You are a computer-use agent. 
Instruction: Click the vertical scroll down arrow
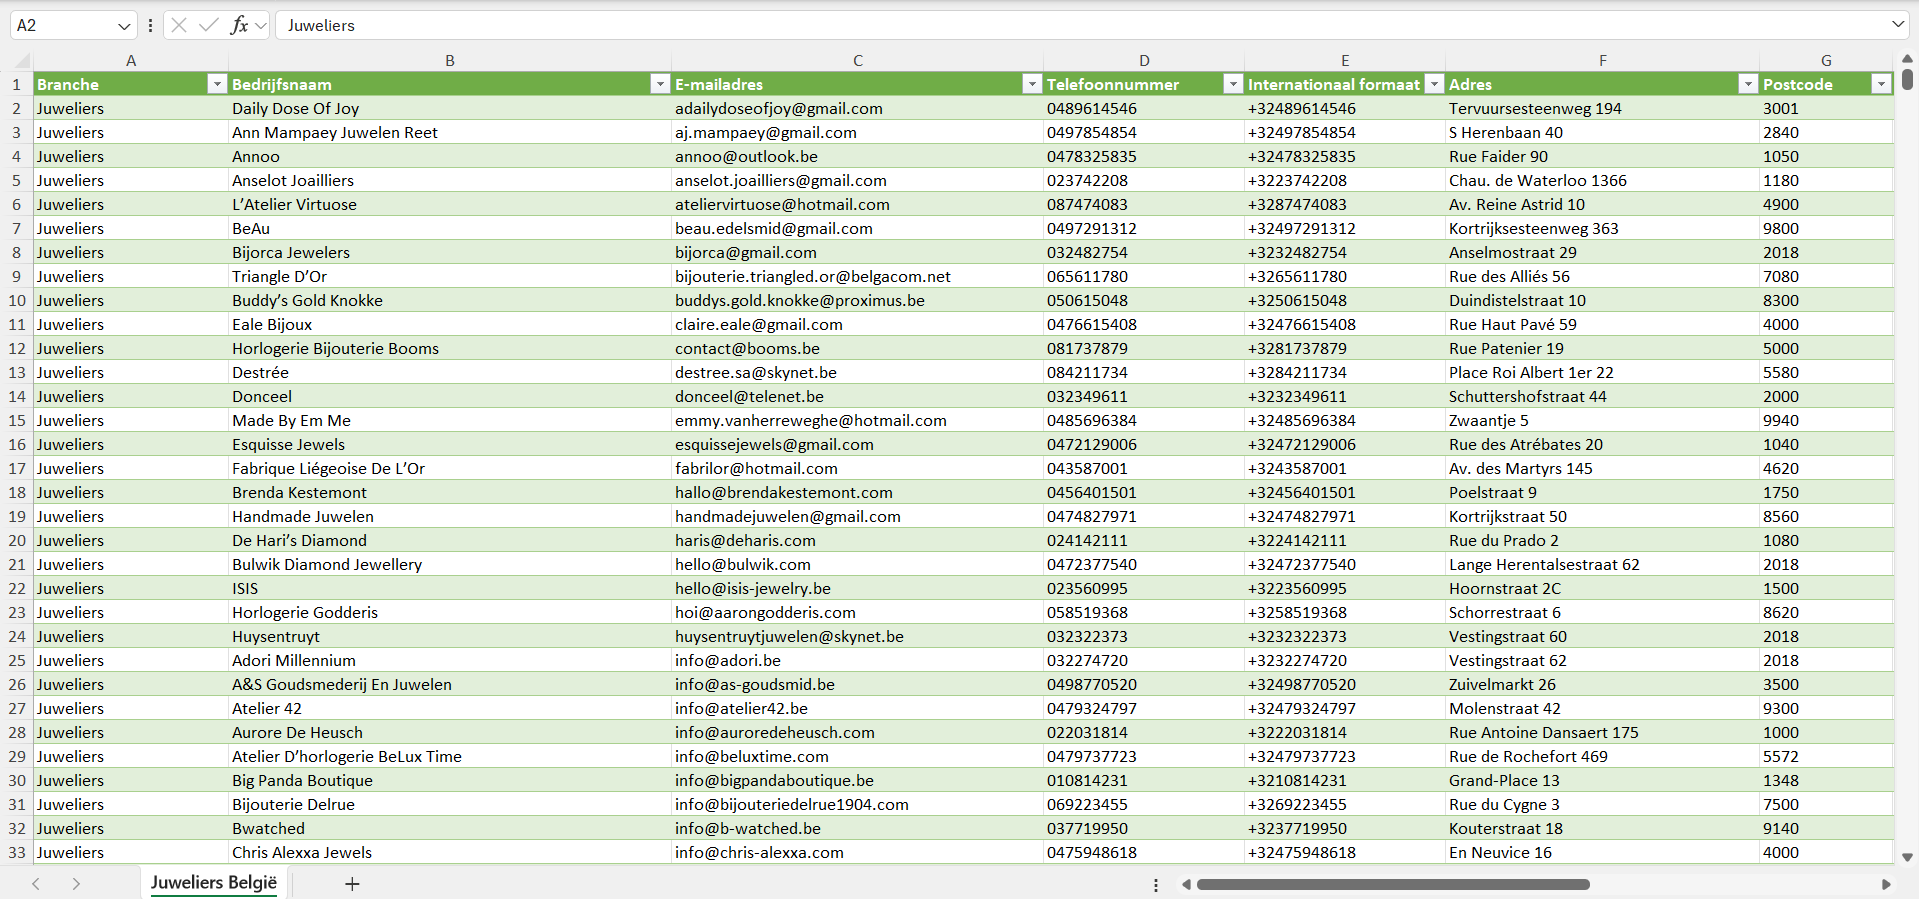[x=1907, y=857]
